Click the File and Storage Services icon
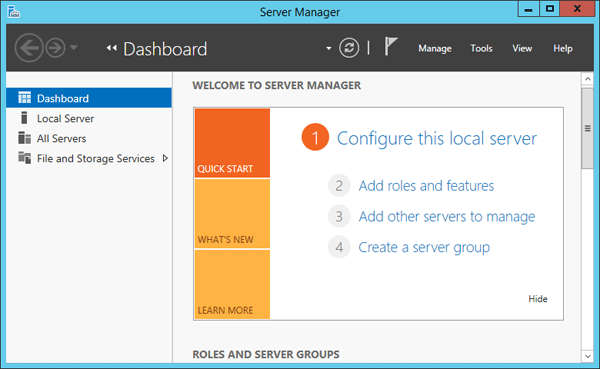This screenshot has width=600, height=369. [x=24, y=158]
